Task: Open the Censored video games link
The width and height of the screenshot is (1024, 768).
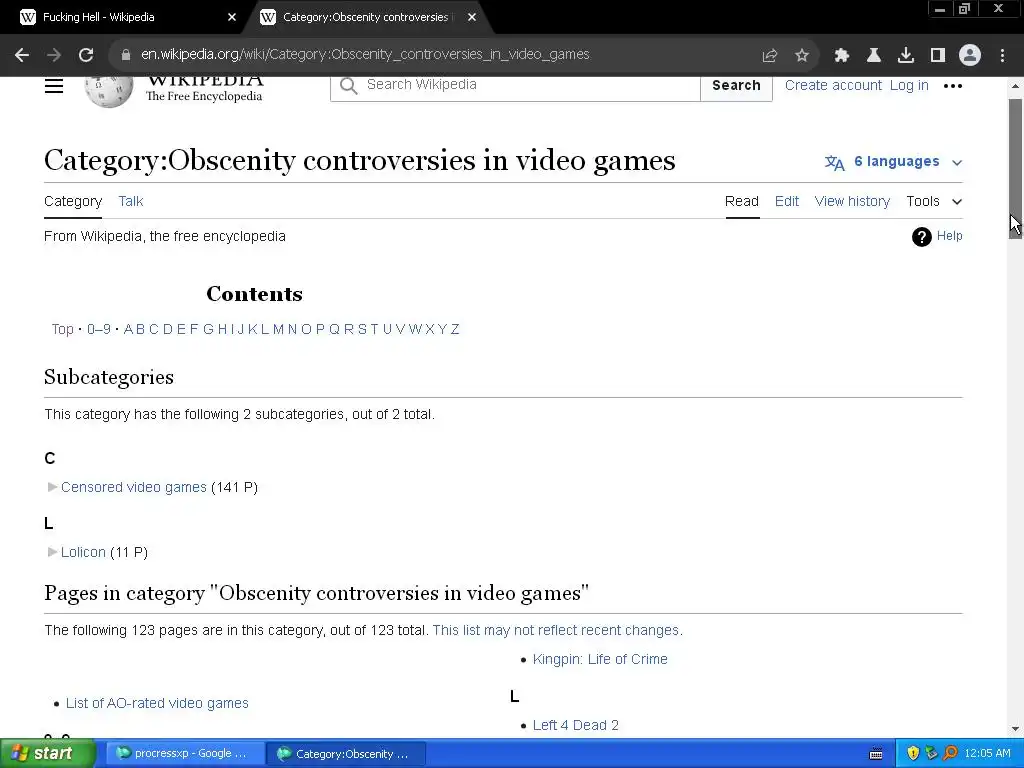Action: 134,487
